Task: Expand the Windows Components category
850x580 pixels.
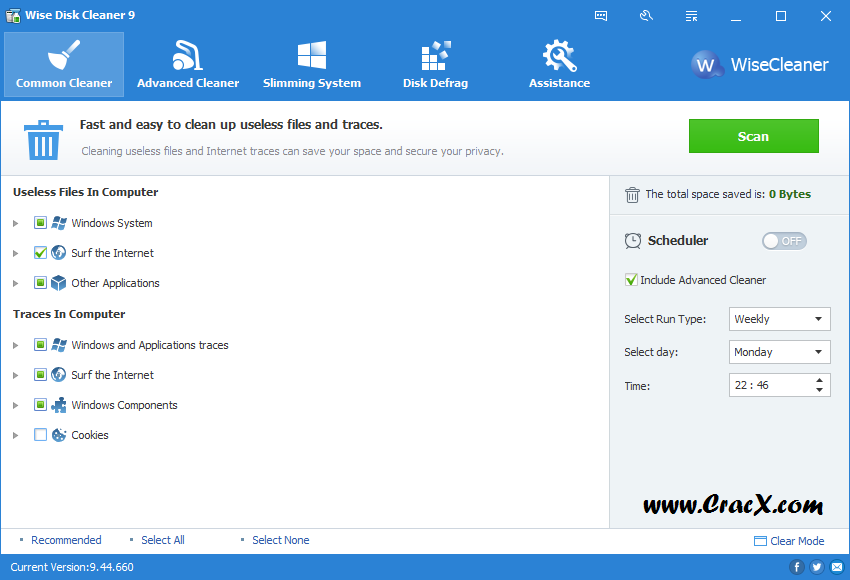Action: (16, 405)
